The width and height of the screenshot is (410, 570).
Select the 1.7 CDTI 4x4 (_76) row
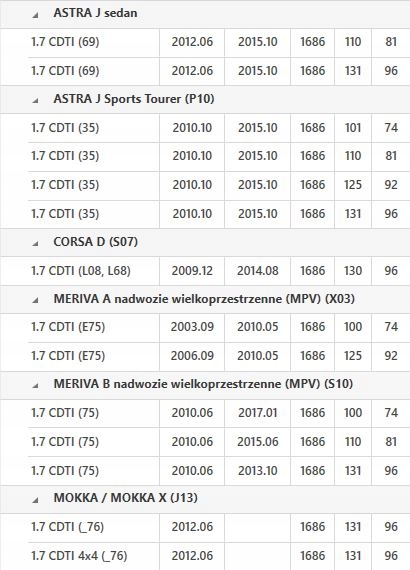(x=219, y=556)
